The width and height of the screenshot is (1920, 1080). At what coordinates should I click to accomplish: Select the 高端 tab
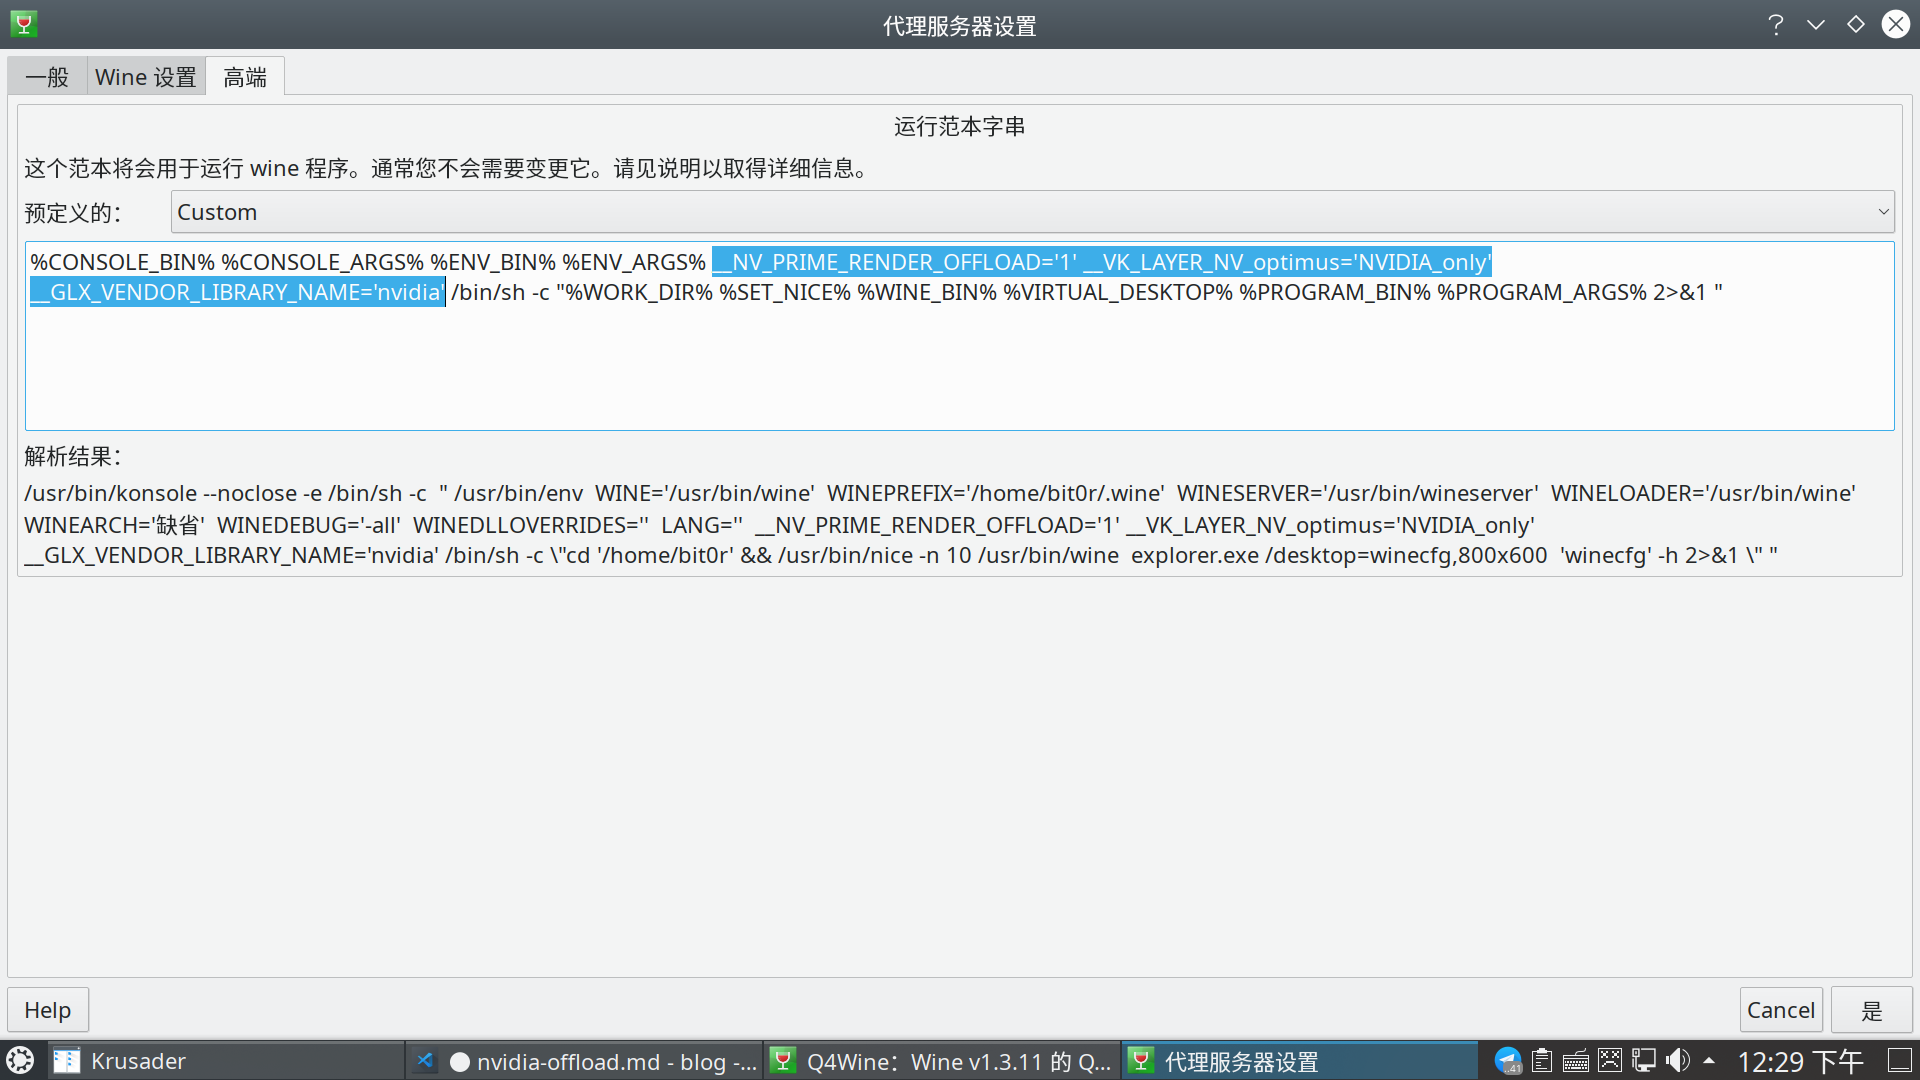245,77
